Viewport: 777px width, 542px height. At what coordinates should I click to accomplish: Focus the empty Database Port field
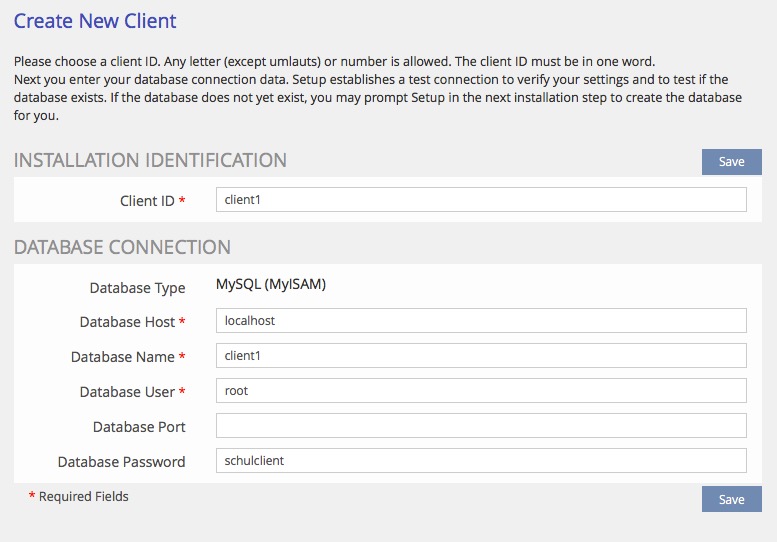[480, 426]
